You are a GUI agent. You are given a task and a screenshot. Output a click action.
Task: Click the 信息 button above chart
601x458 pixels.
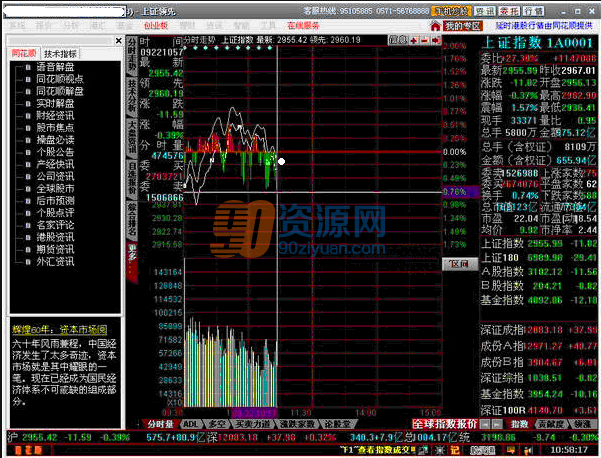(398, 40)
